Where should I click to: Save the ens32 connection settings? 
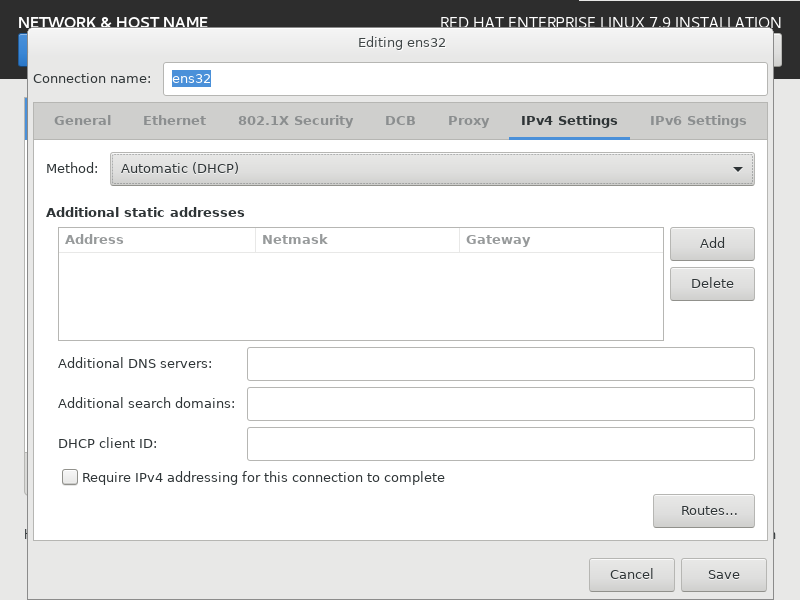point(723,574)
